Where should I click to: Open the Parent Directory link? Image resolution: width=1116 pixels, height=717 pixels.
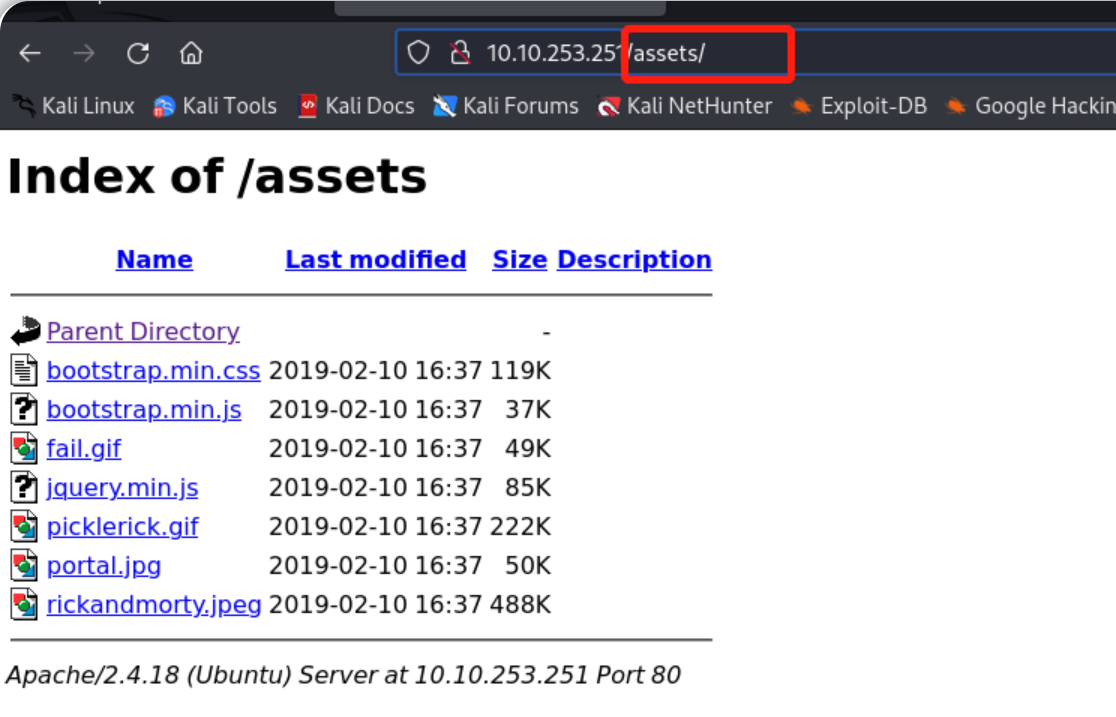[x=143, y=332]
